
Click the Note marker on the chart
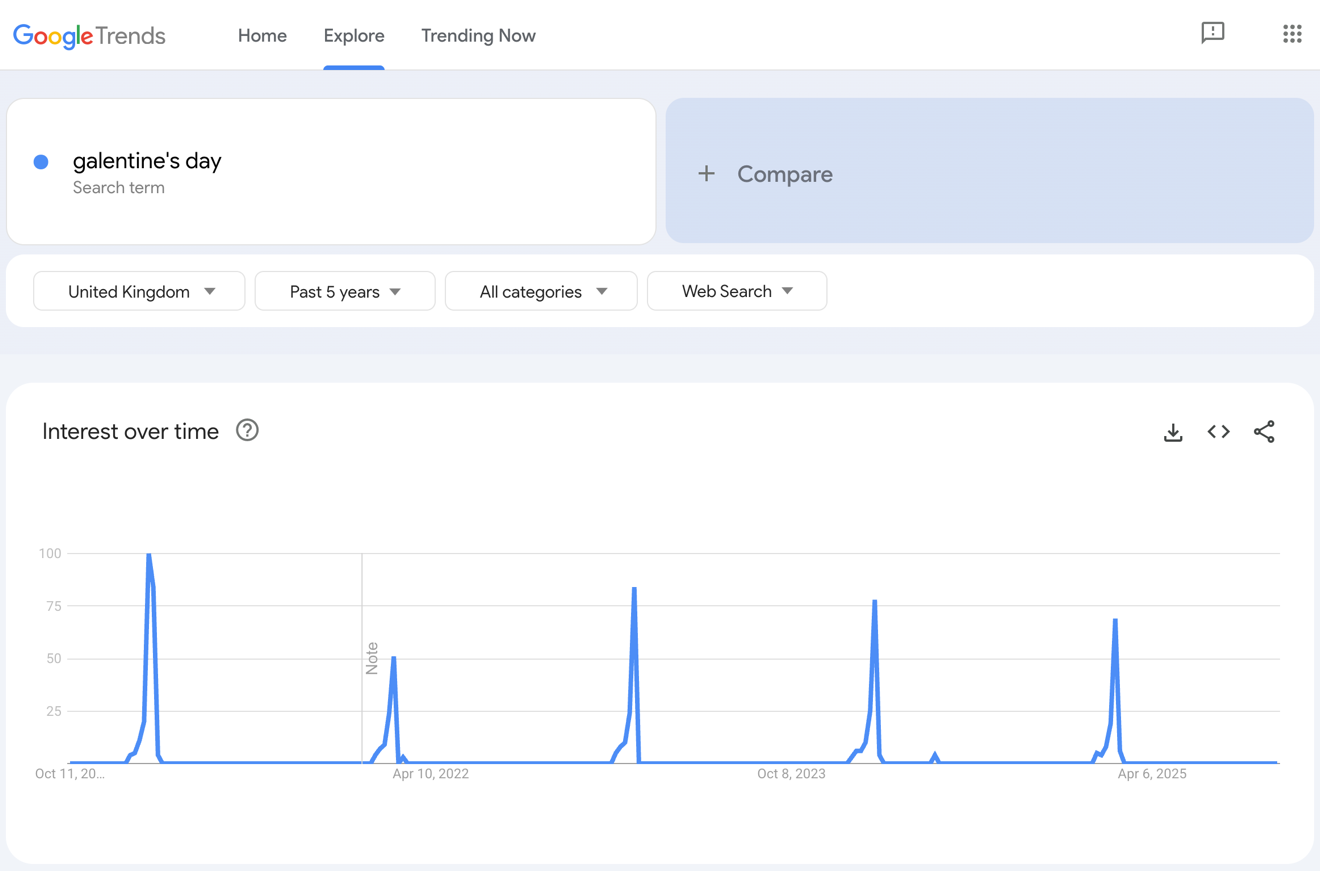click(x=373, y=655)
